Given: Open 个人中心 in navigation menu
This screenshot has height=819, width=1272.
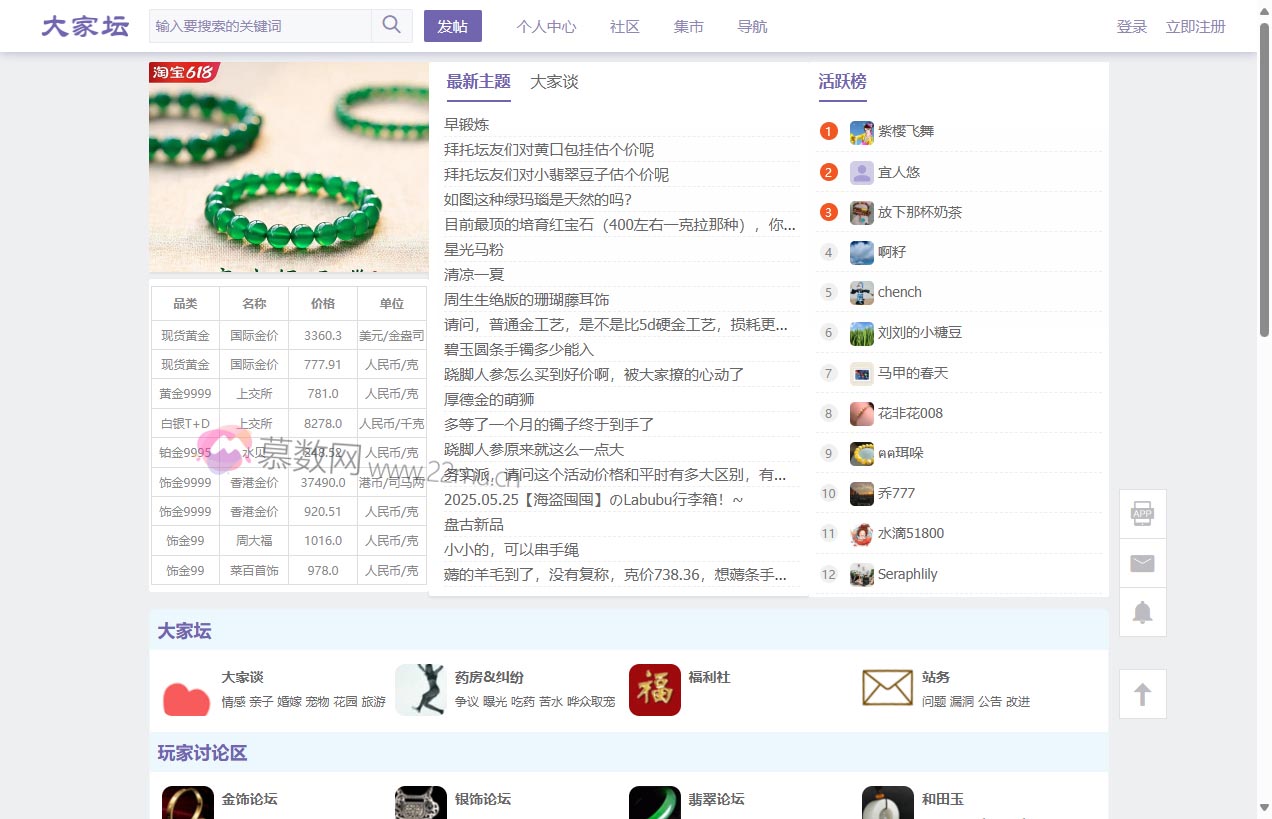Looking at the screenshot, I should (546, 27).
